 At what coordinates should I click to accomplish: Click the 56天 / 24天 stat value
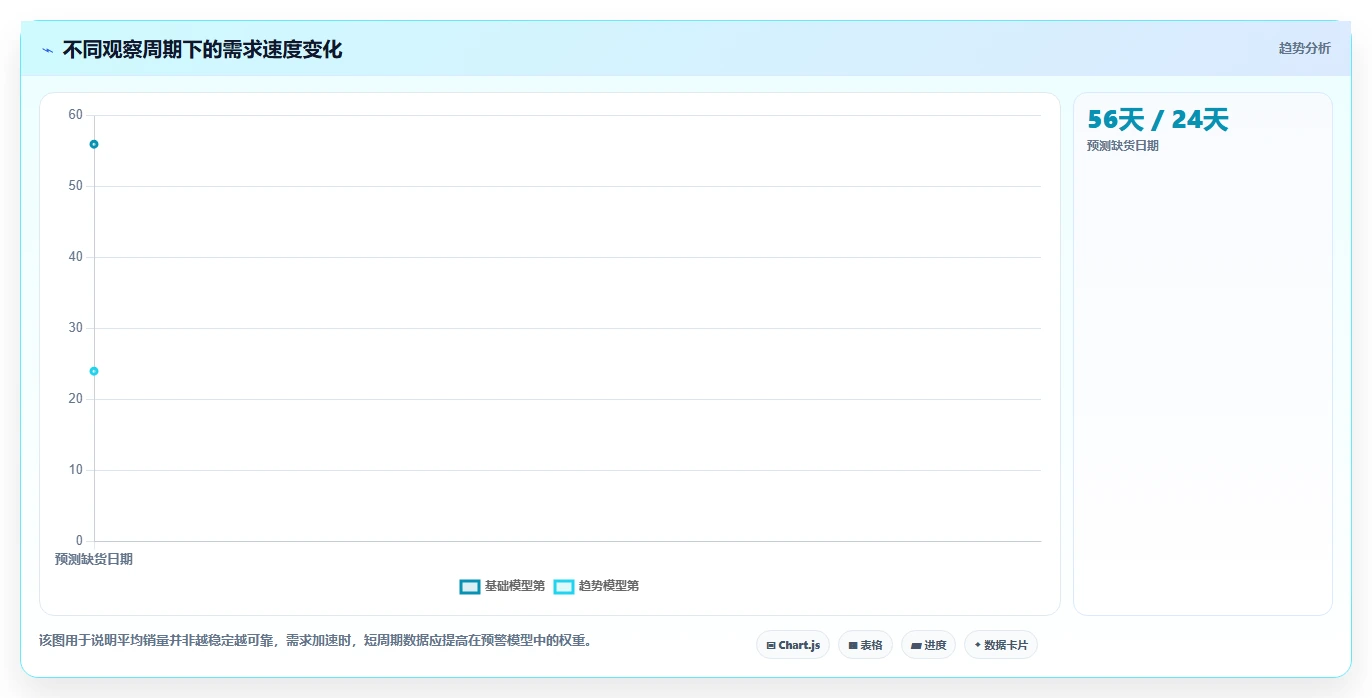click(1157, 120)
